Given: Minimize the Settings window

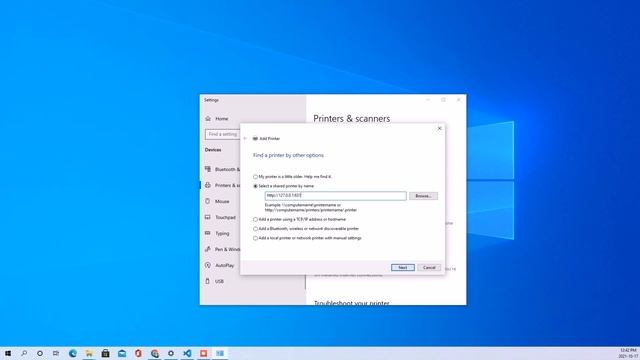Looking at the screenshot, I should click(x=428, y=100).
